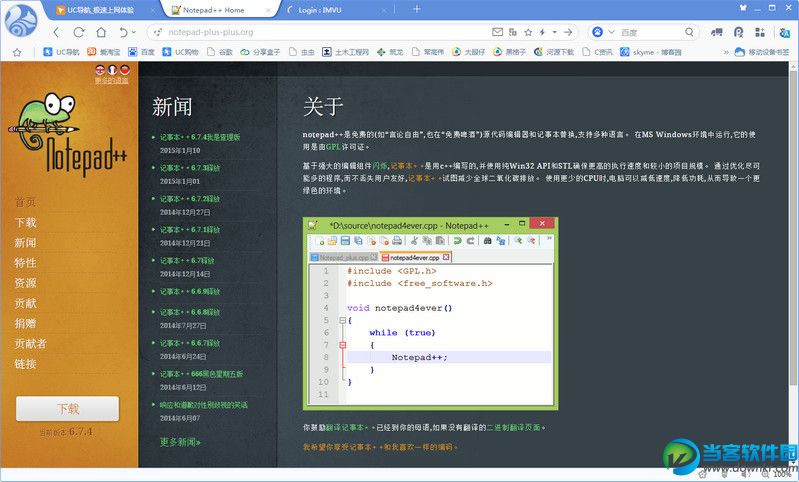Open the 土木工程网 bookmark

[x=345, y=52]
